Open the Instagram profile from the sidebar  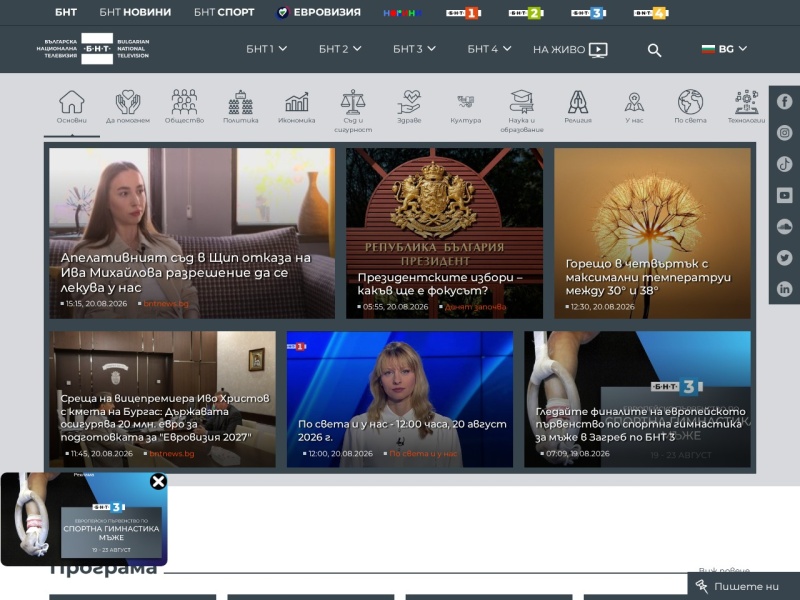click(784, 133)
